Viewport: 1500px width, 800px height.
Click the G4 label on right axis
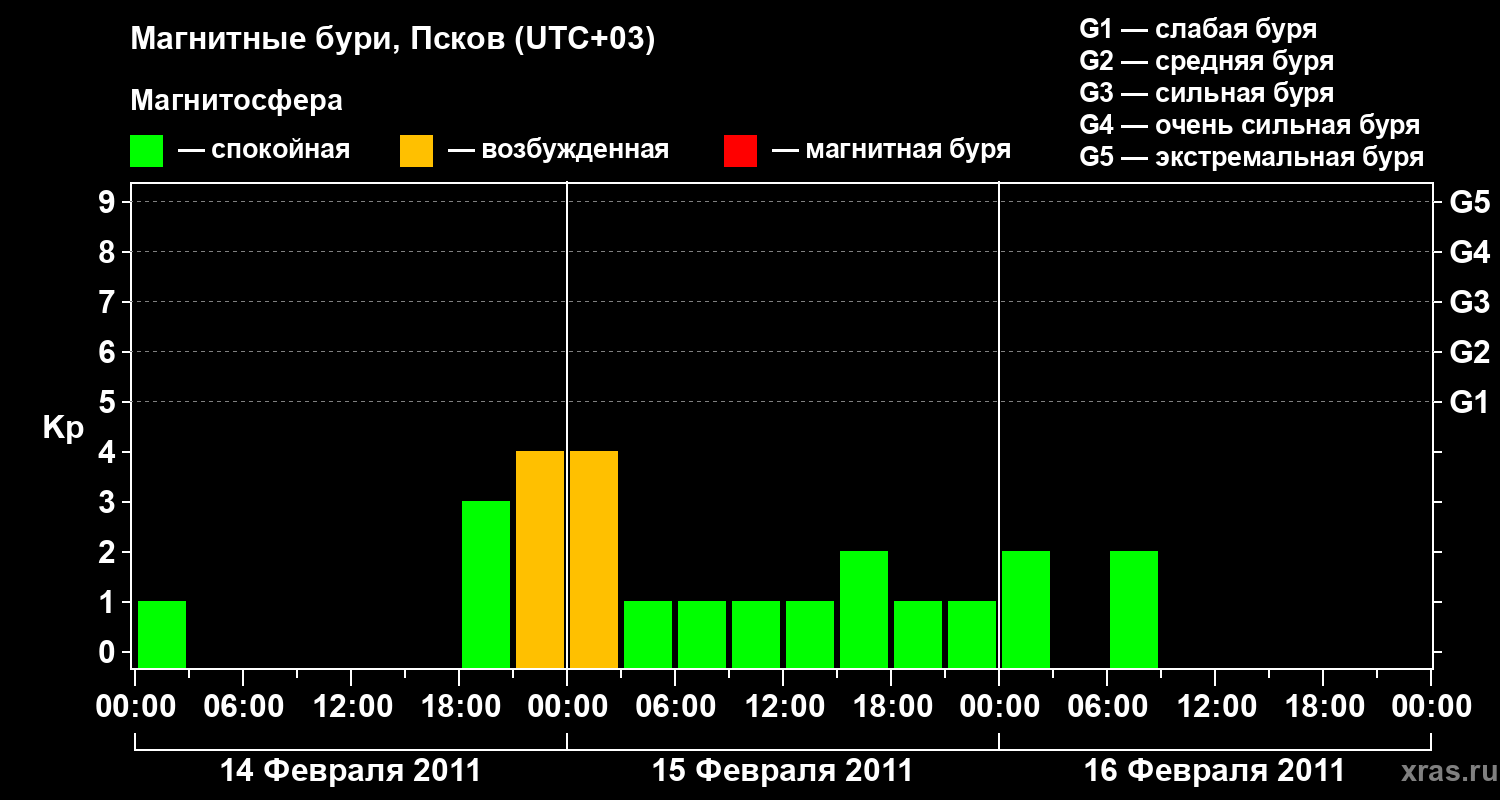tap(1469, 253)
